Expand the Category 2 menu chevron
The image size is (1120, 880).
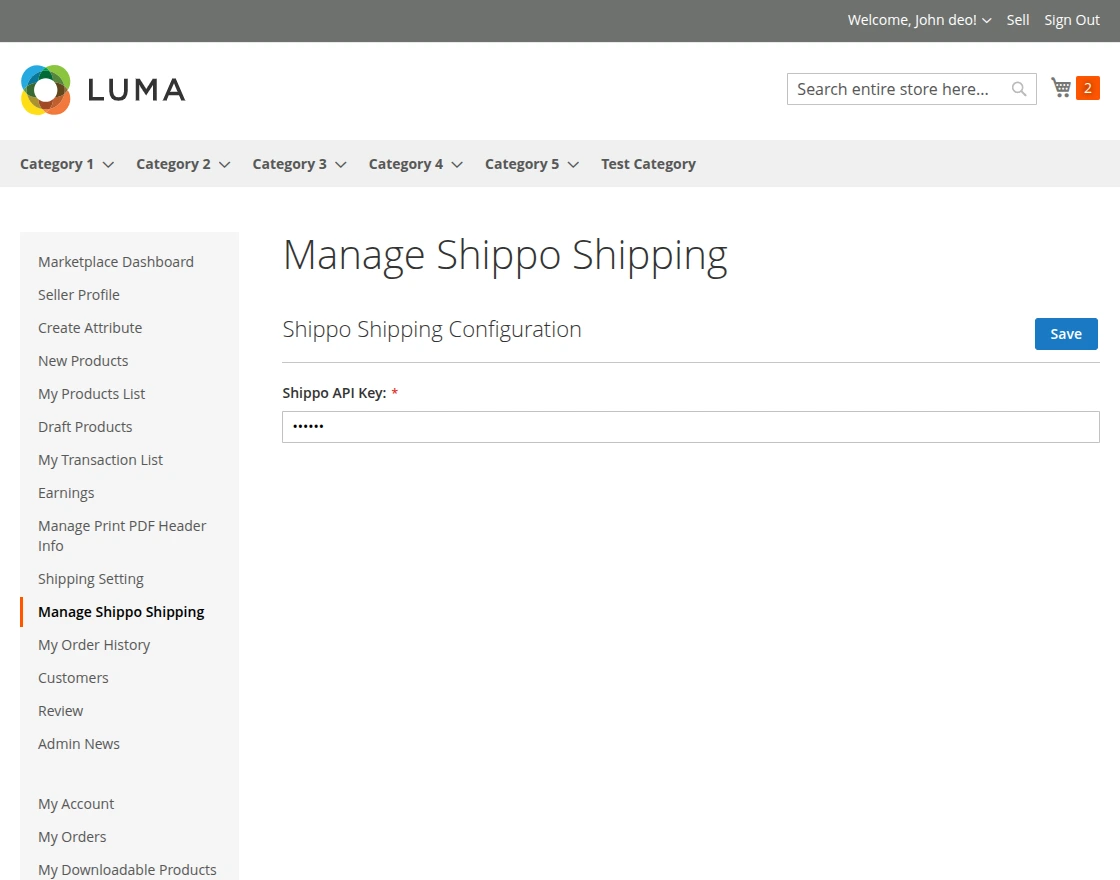click(225, 164)
